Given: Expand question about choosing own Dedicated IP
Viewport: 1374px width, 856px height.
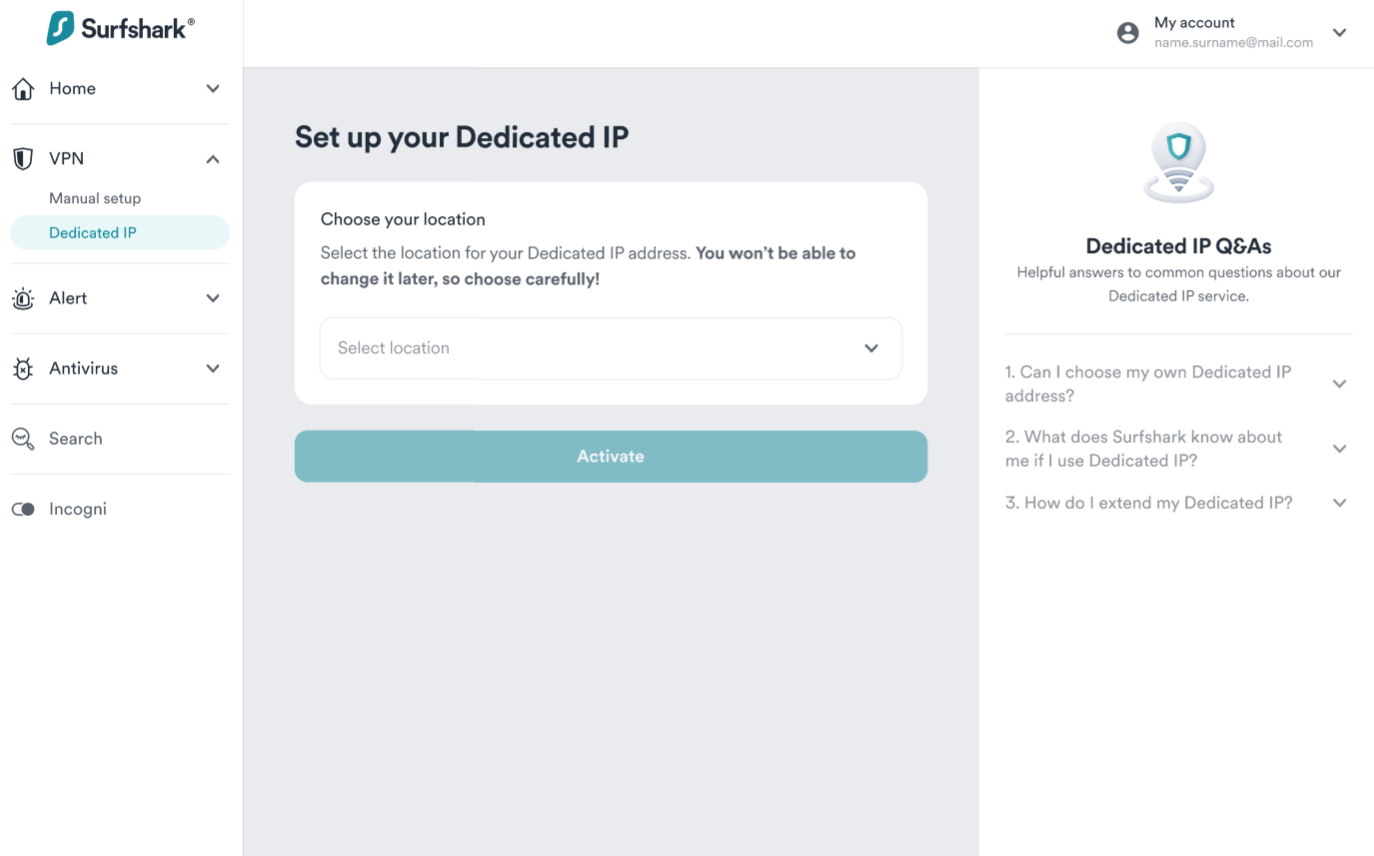Looking at the screenshot, I should [x=1340, y=384].
